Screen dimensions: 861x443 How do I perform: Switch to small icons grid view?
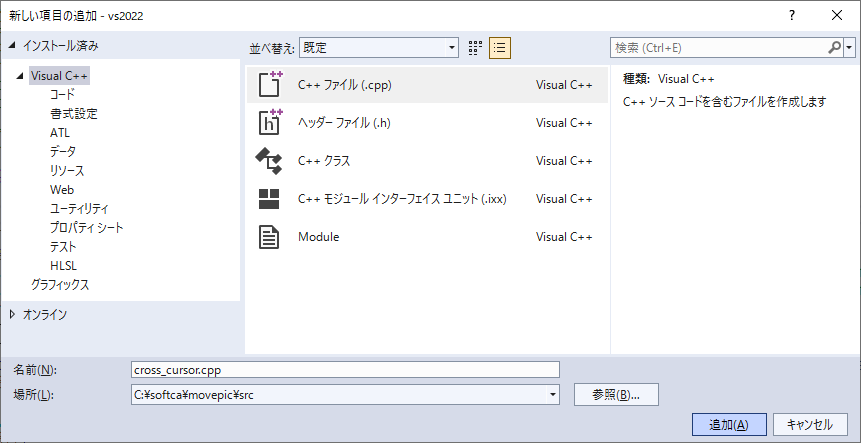pos(476,47)
